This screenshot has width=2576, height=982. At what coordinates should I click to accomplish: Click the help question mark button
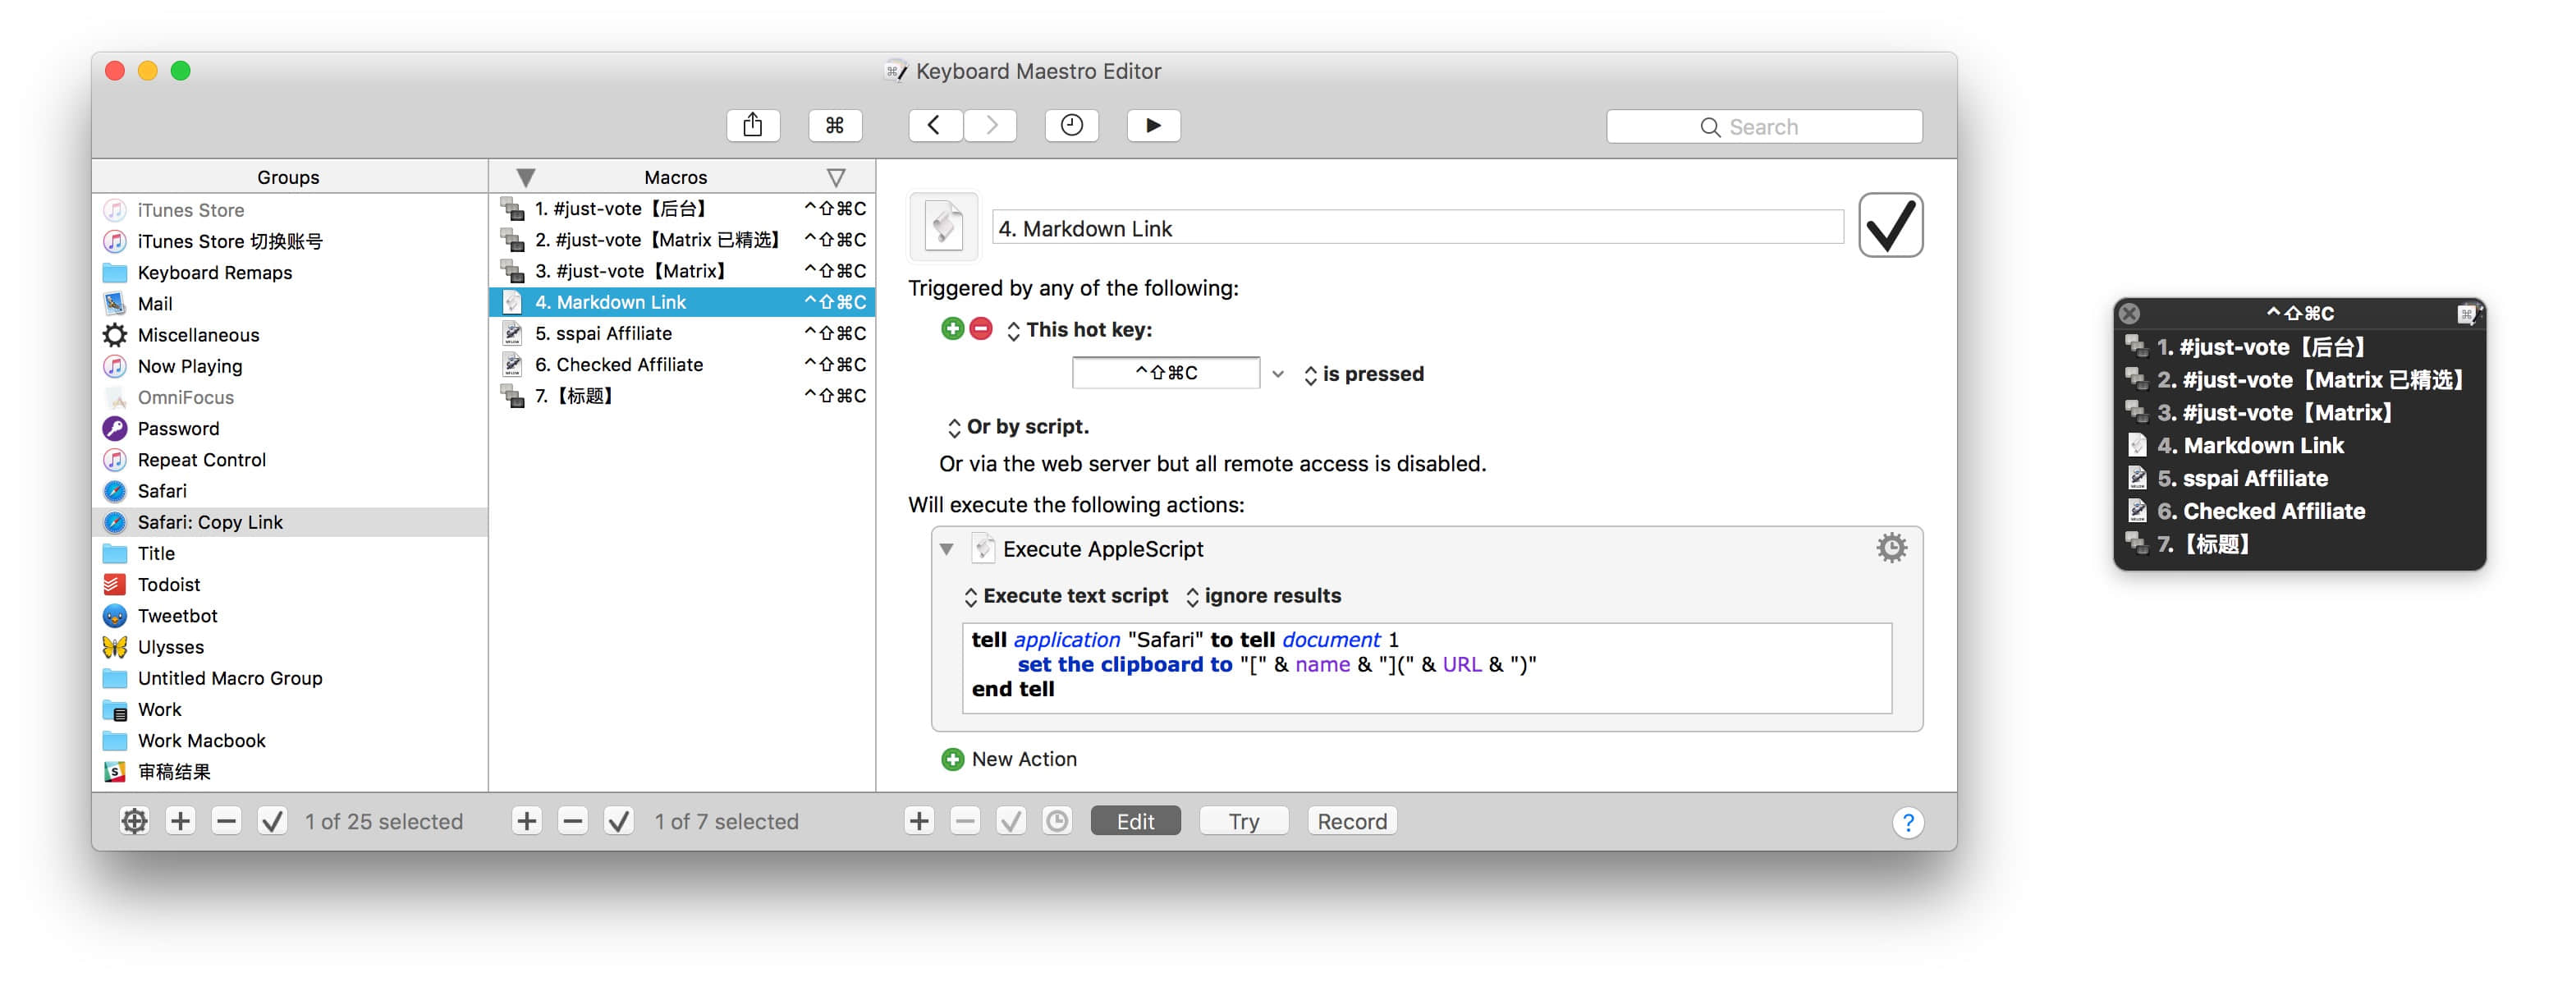1907,822
